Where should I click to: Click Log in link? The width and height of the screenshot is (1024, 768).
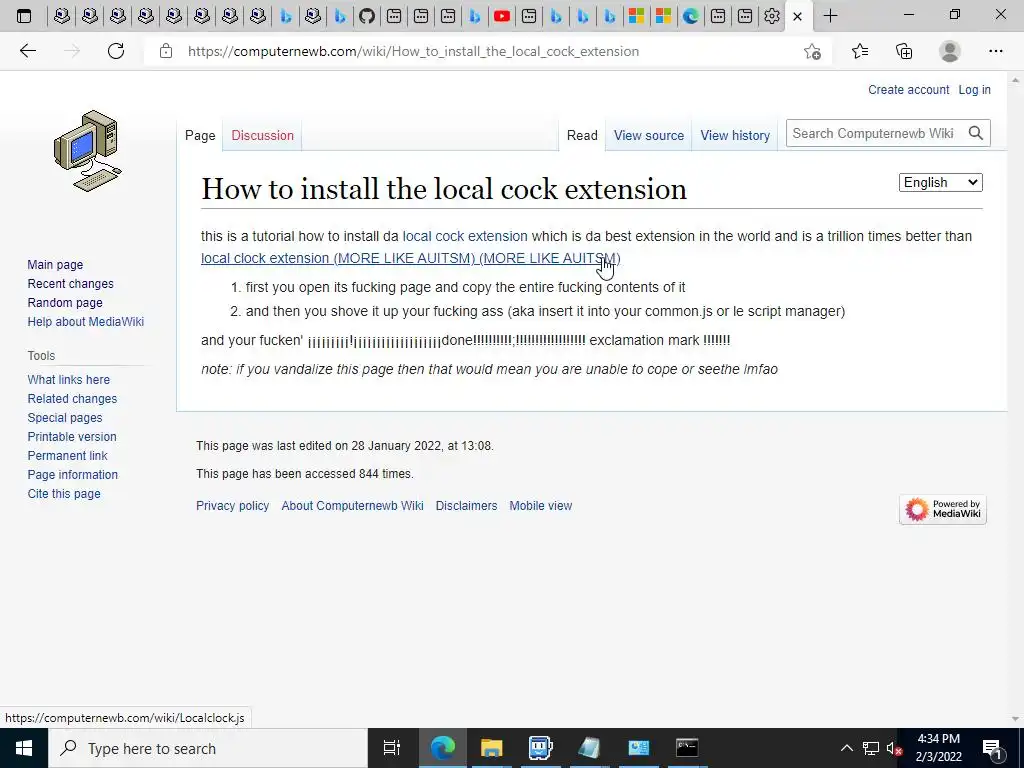pyautogui.click(x=974, y=89)
